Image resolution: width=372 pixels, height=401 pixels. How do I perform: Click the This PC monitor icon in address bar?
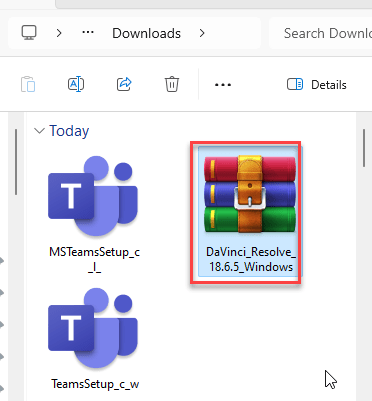click(x=29, y=33)
